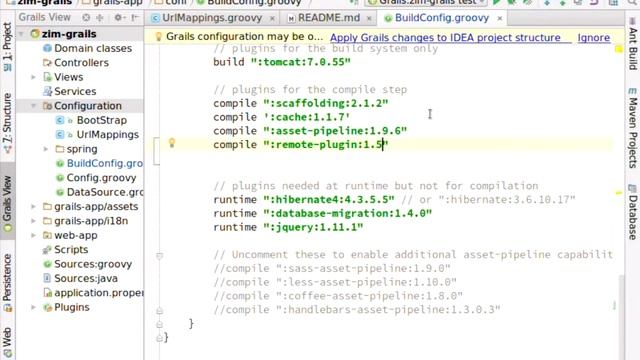Open the Maven Projects side panel
640x360 pixels.
tap(633, 128)
